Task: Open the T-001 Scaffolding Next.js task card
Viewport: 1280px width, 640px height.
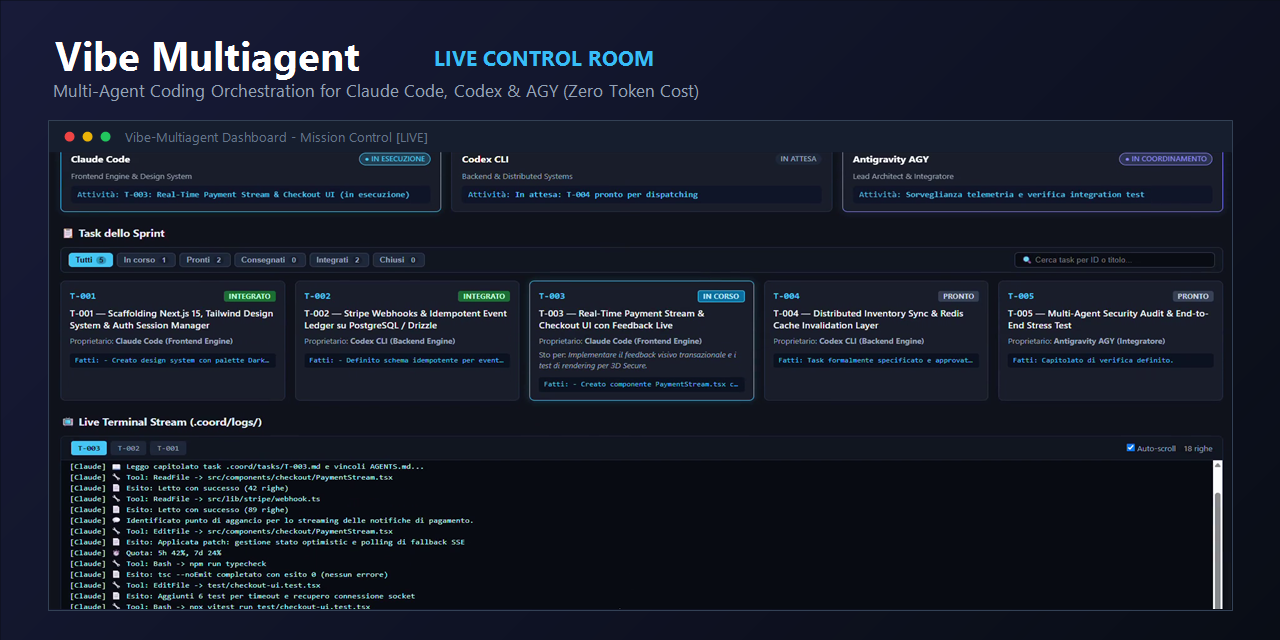Action: (172, 341)
